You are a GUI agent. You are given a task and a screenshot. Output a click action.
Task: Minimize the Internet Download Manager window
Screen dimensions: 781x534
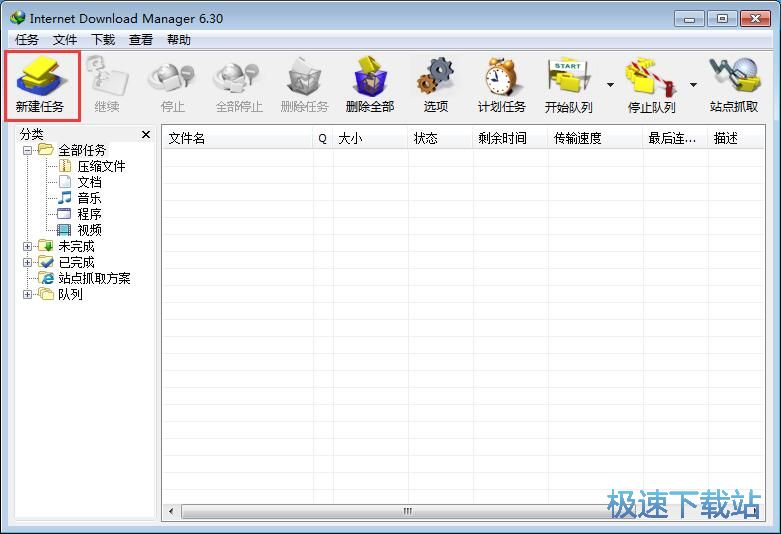click(689, 19)
